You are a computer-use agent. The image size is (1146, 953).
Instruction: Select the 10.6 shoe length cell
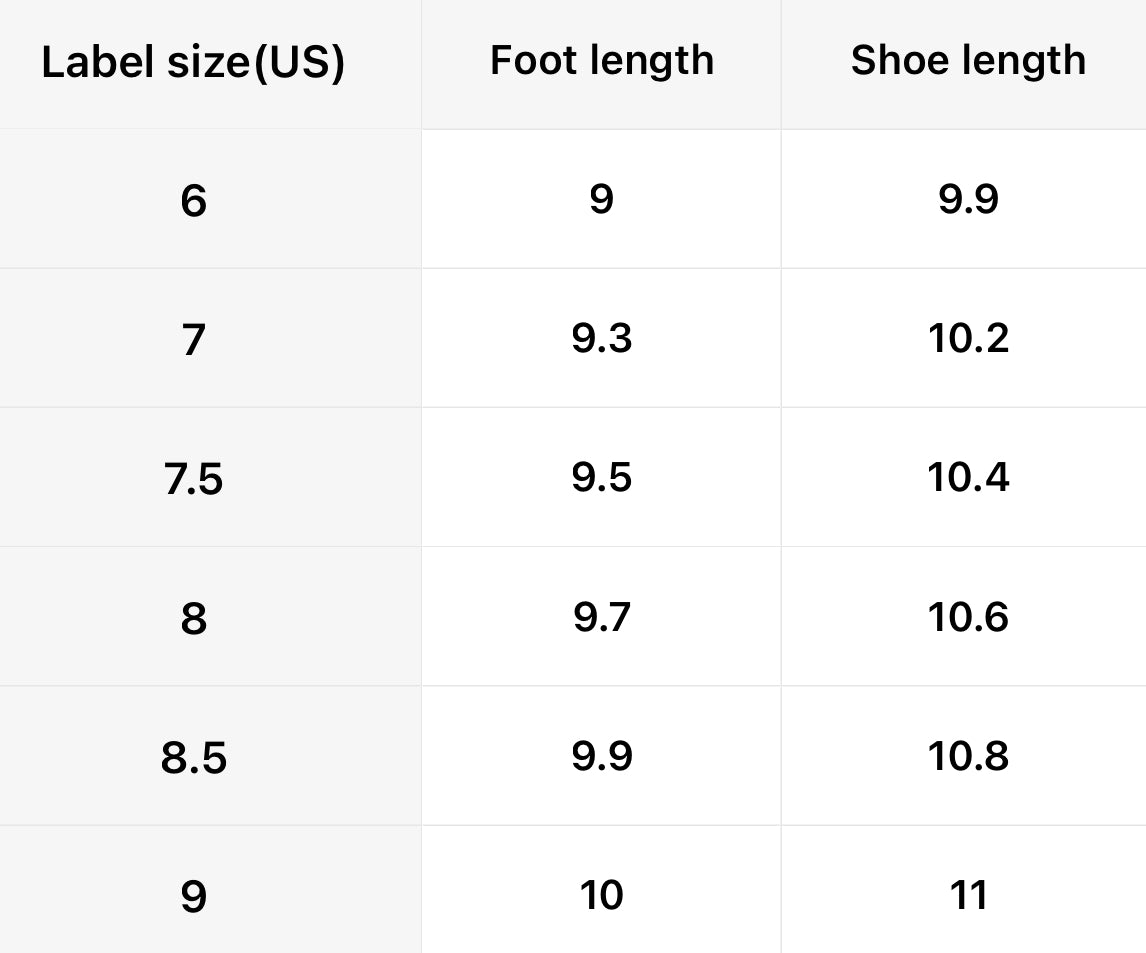(x=968, y=616)
